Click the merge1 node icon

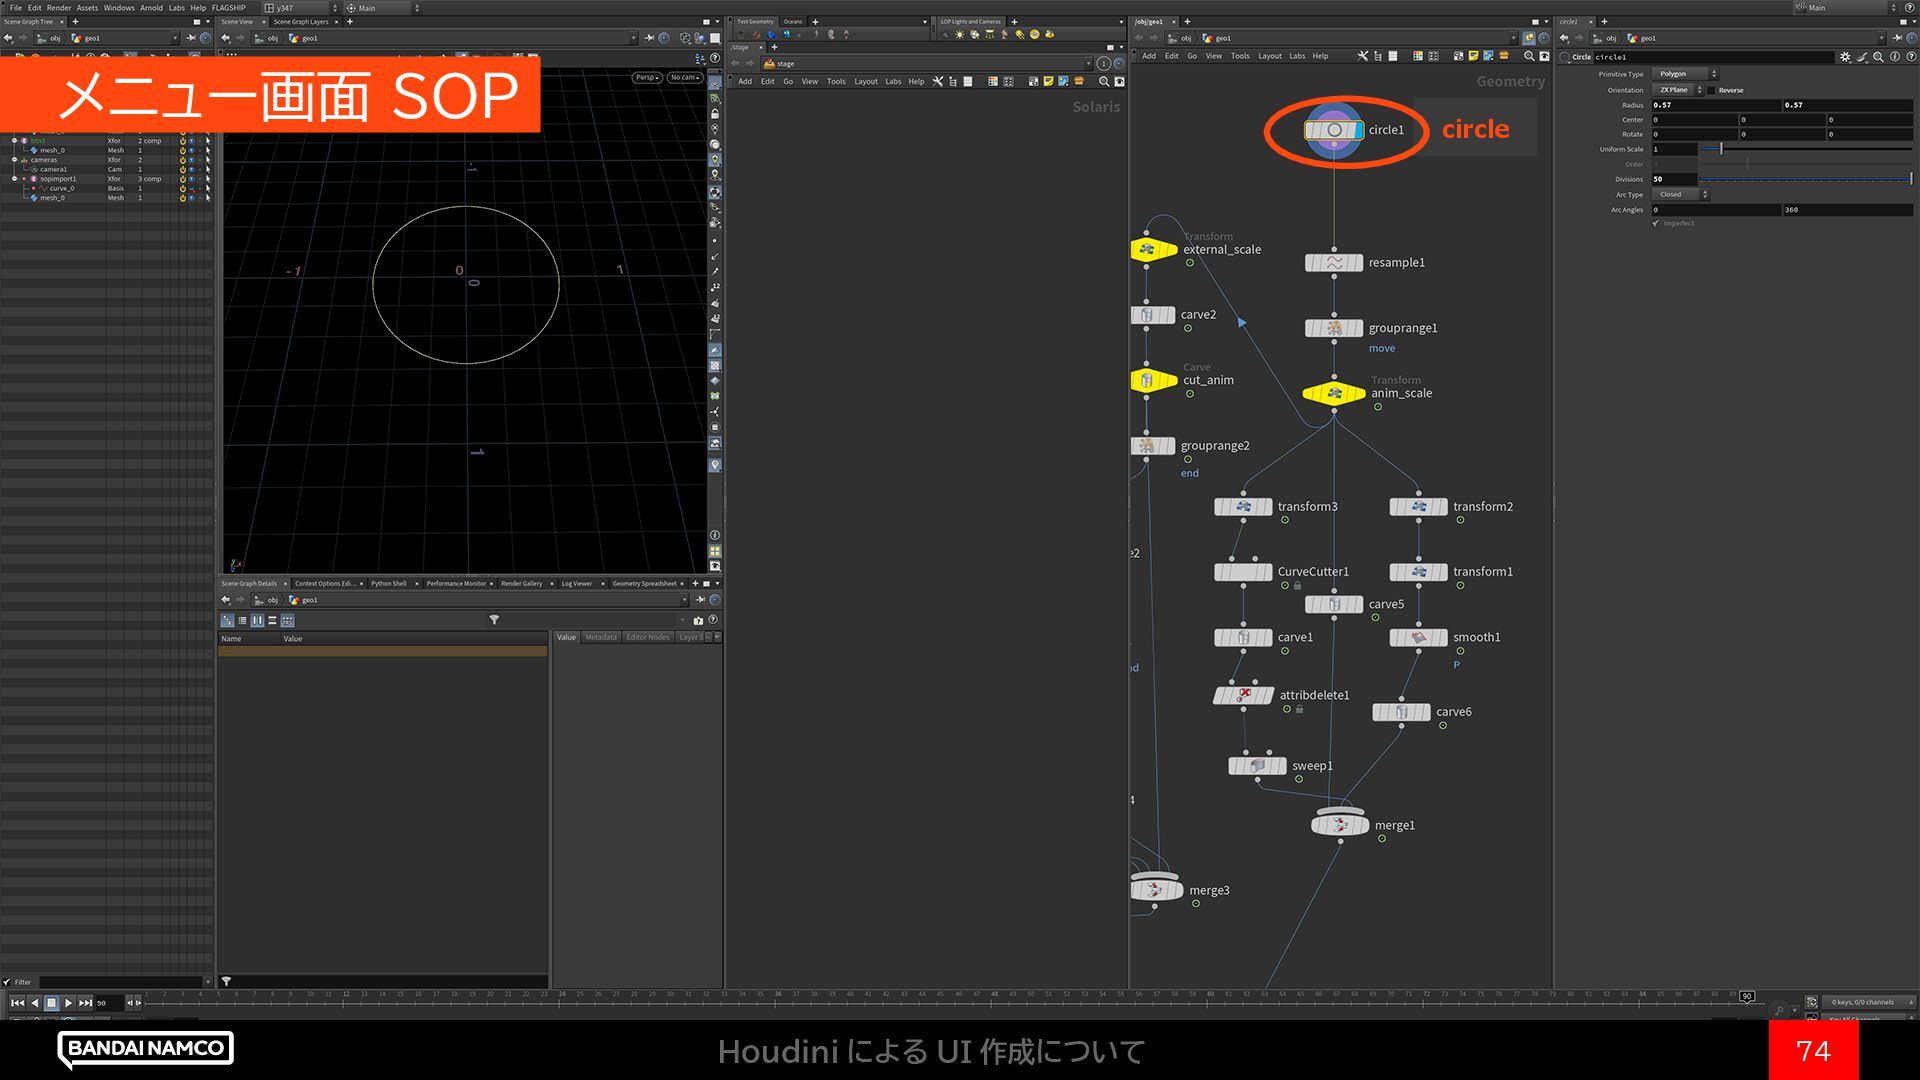tap(1340, 825)
